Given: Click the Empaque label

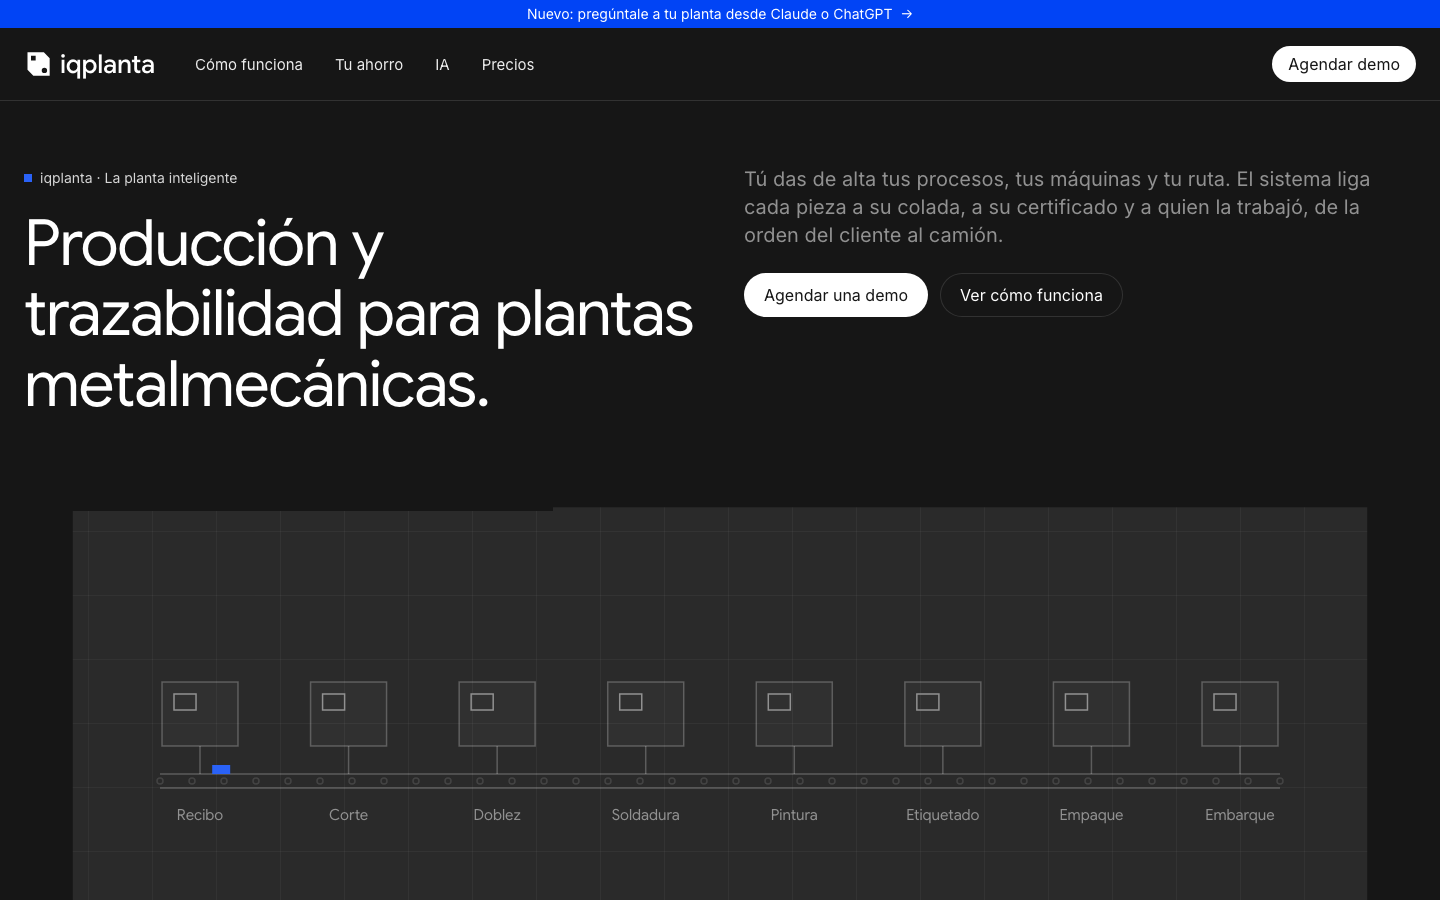Looking at the screenshot, I should tap(1091, 815).
